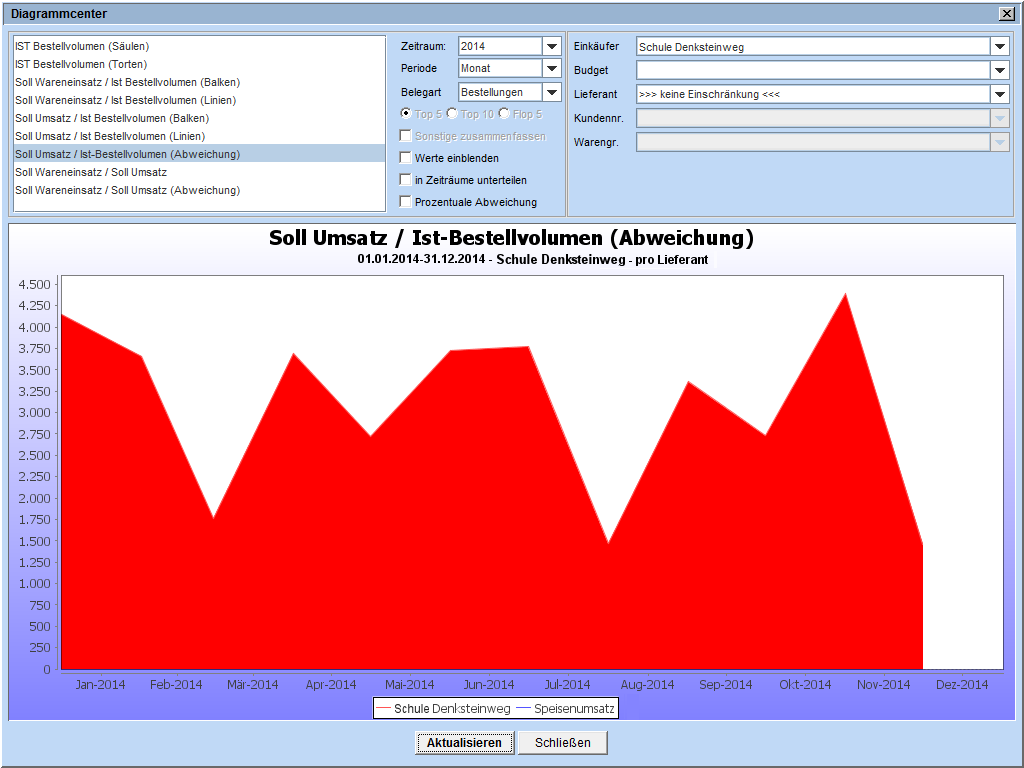The width and height of the screenshot is (1024, 768).
Task: Choose 'Soll Umsatz / Ist Bestellvolumen (Linien)'
Action: [x=110, y=136]
